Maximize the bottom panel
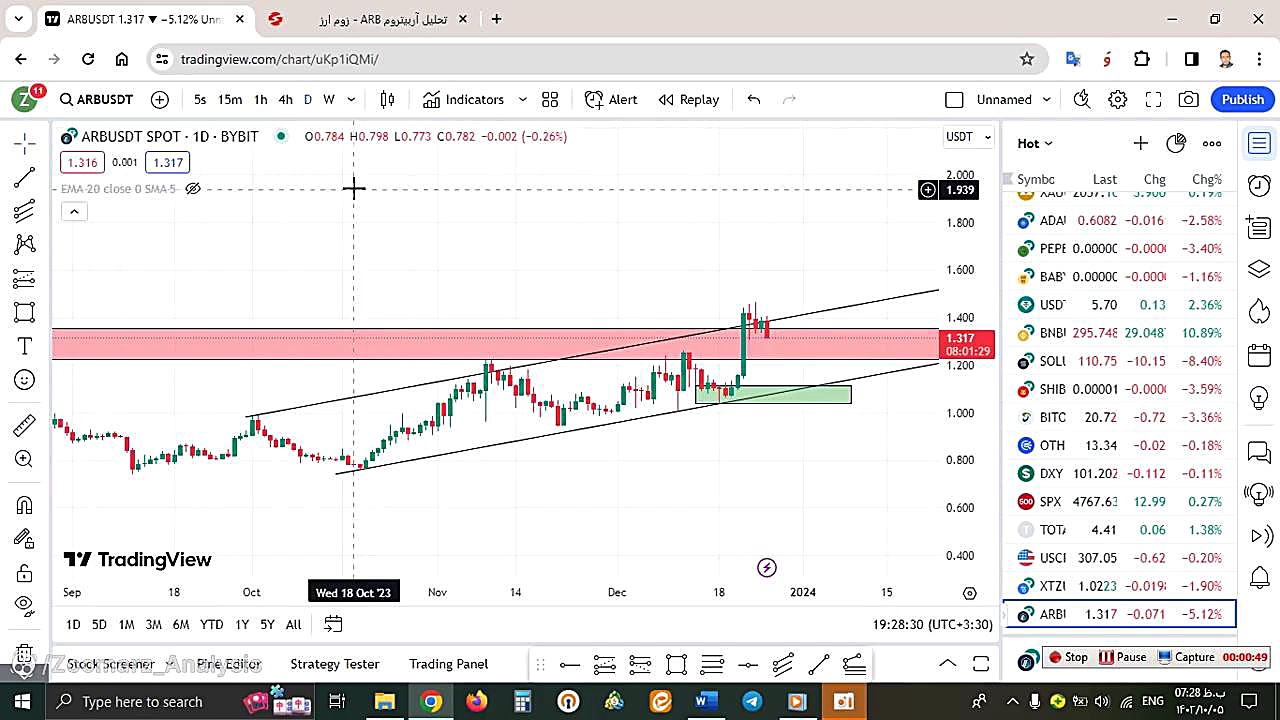1280x720 pixels. pyautogui.click(x=981, y=663)
